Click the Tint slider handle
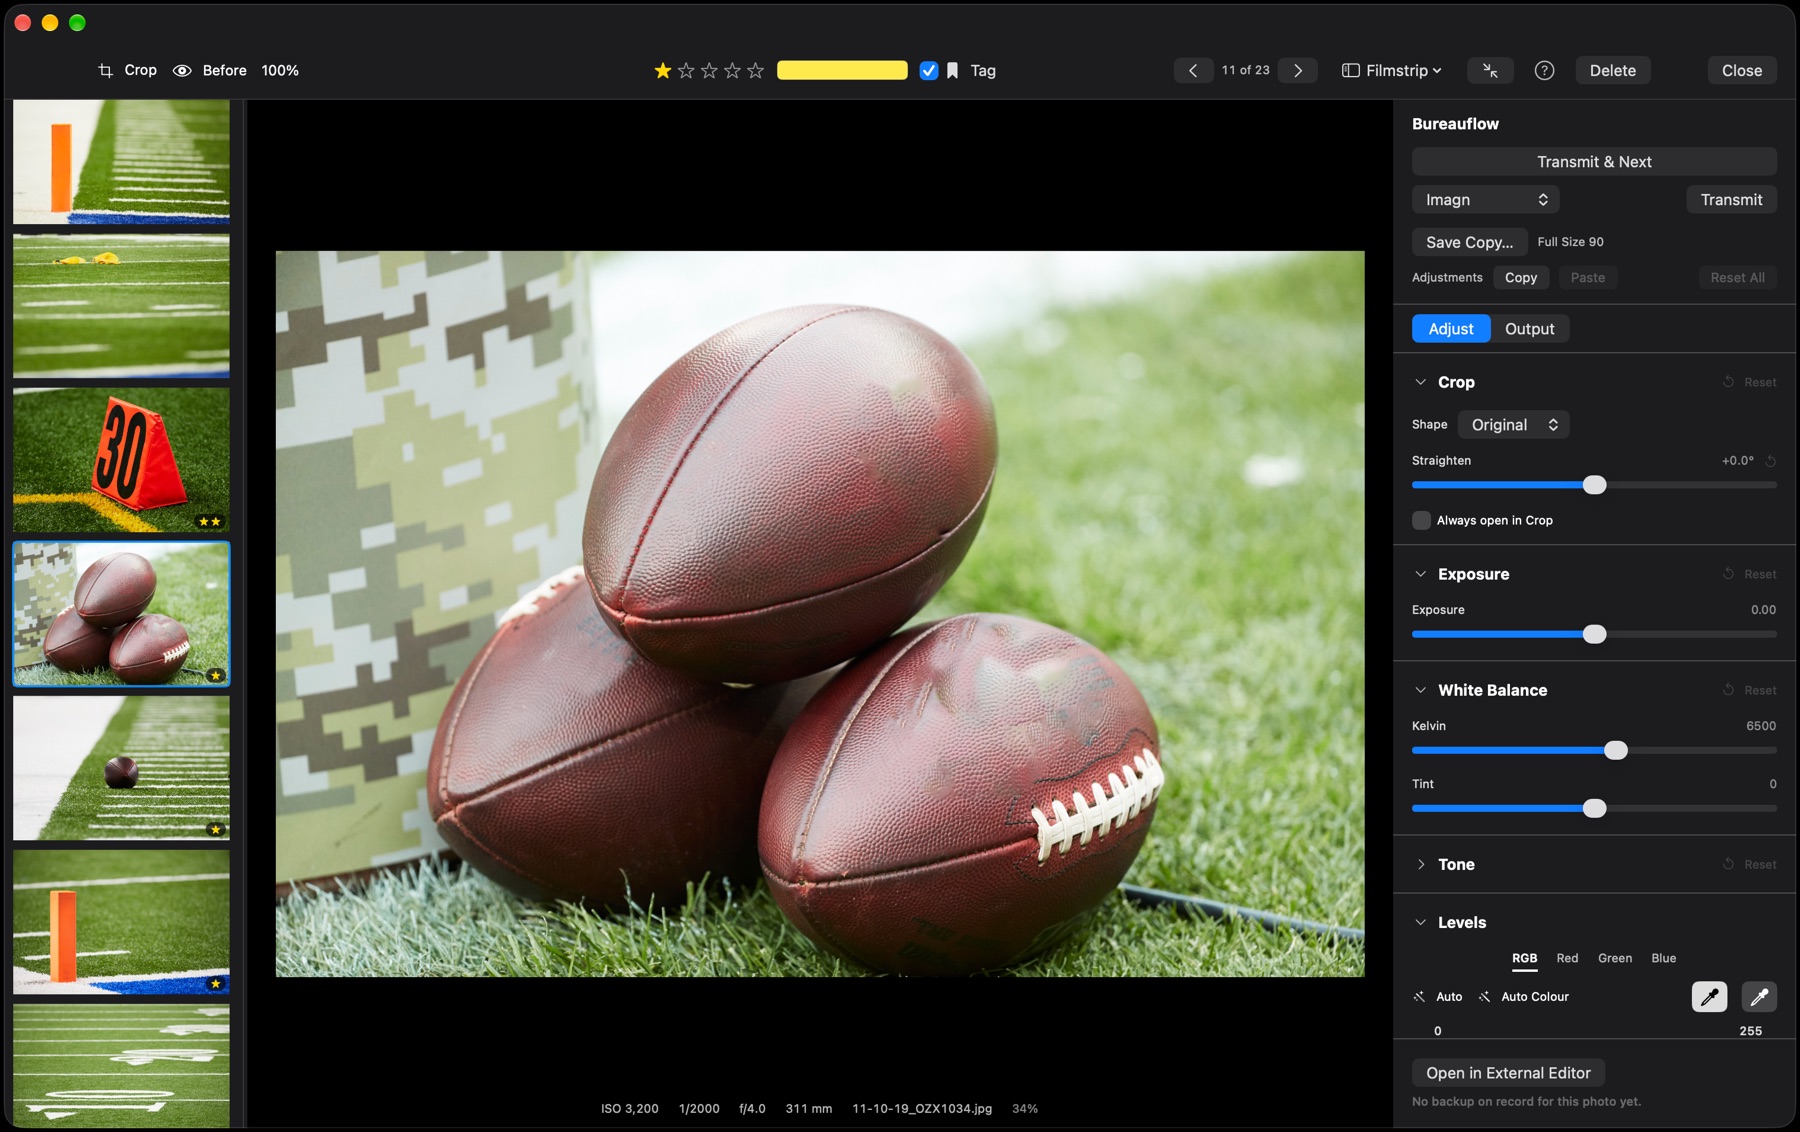Image resolution: width=1800 pixels, height=1132 pixels. (1594, 808)
